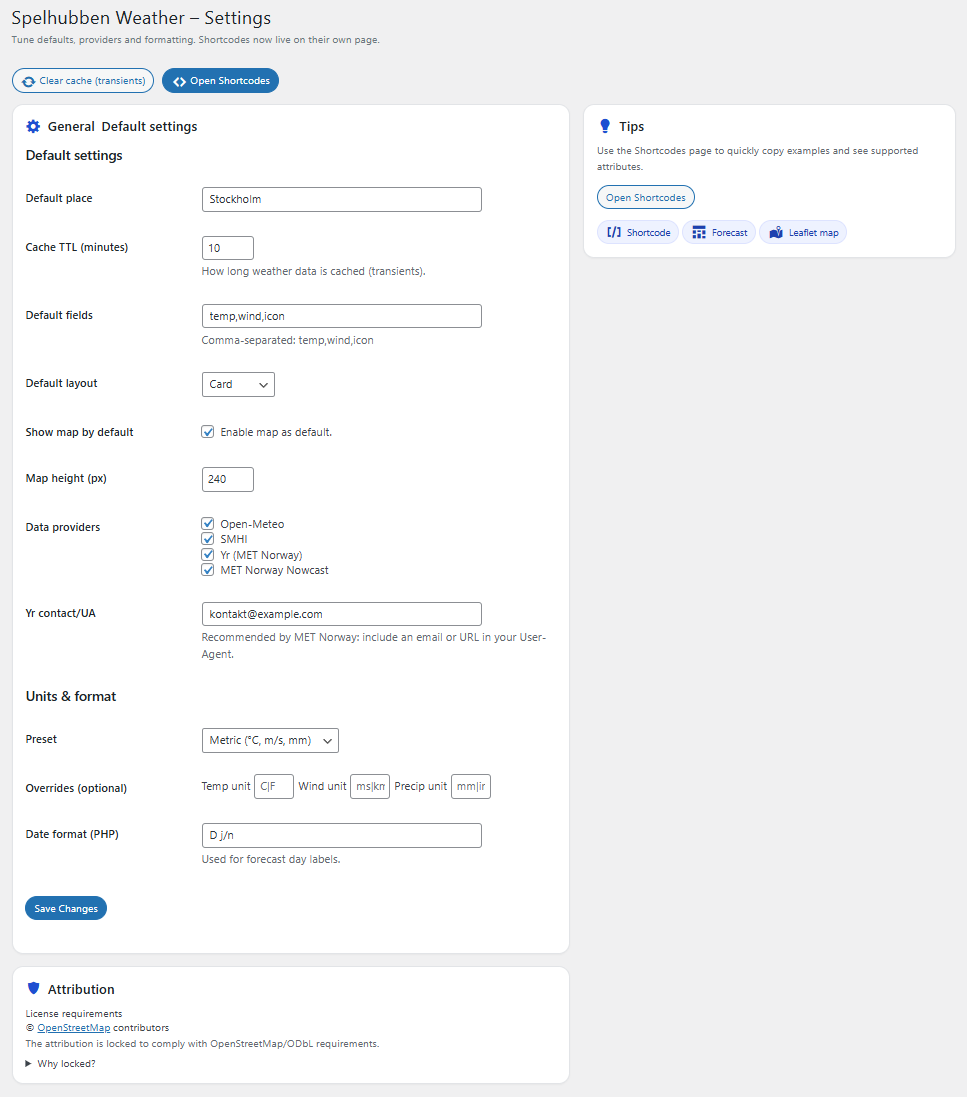The width and height of the screenshot is (967, 1097).
Task: Toggle Enable map as default
Action: coord(207,431)
